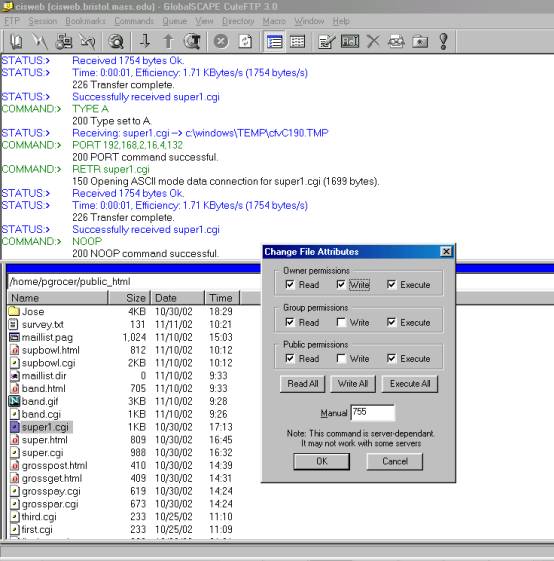Click the globe search toolbar icon
Screen dimensions: 554x561
(116, 42)
